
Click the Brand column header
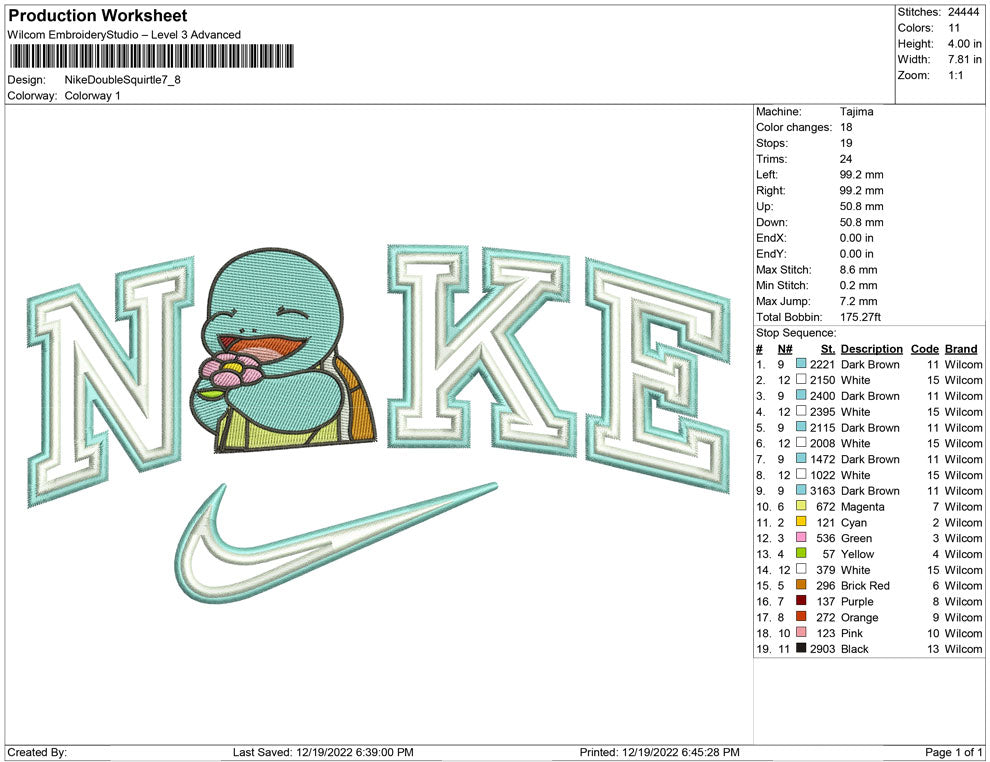(961, 348)
